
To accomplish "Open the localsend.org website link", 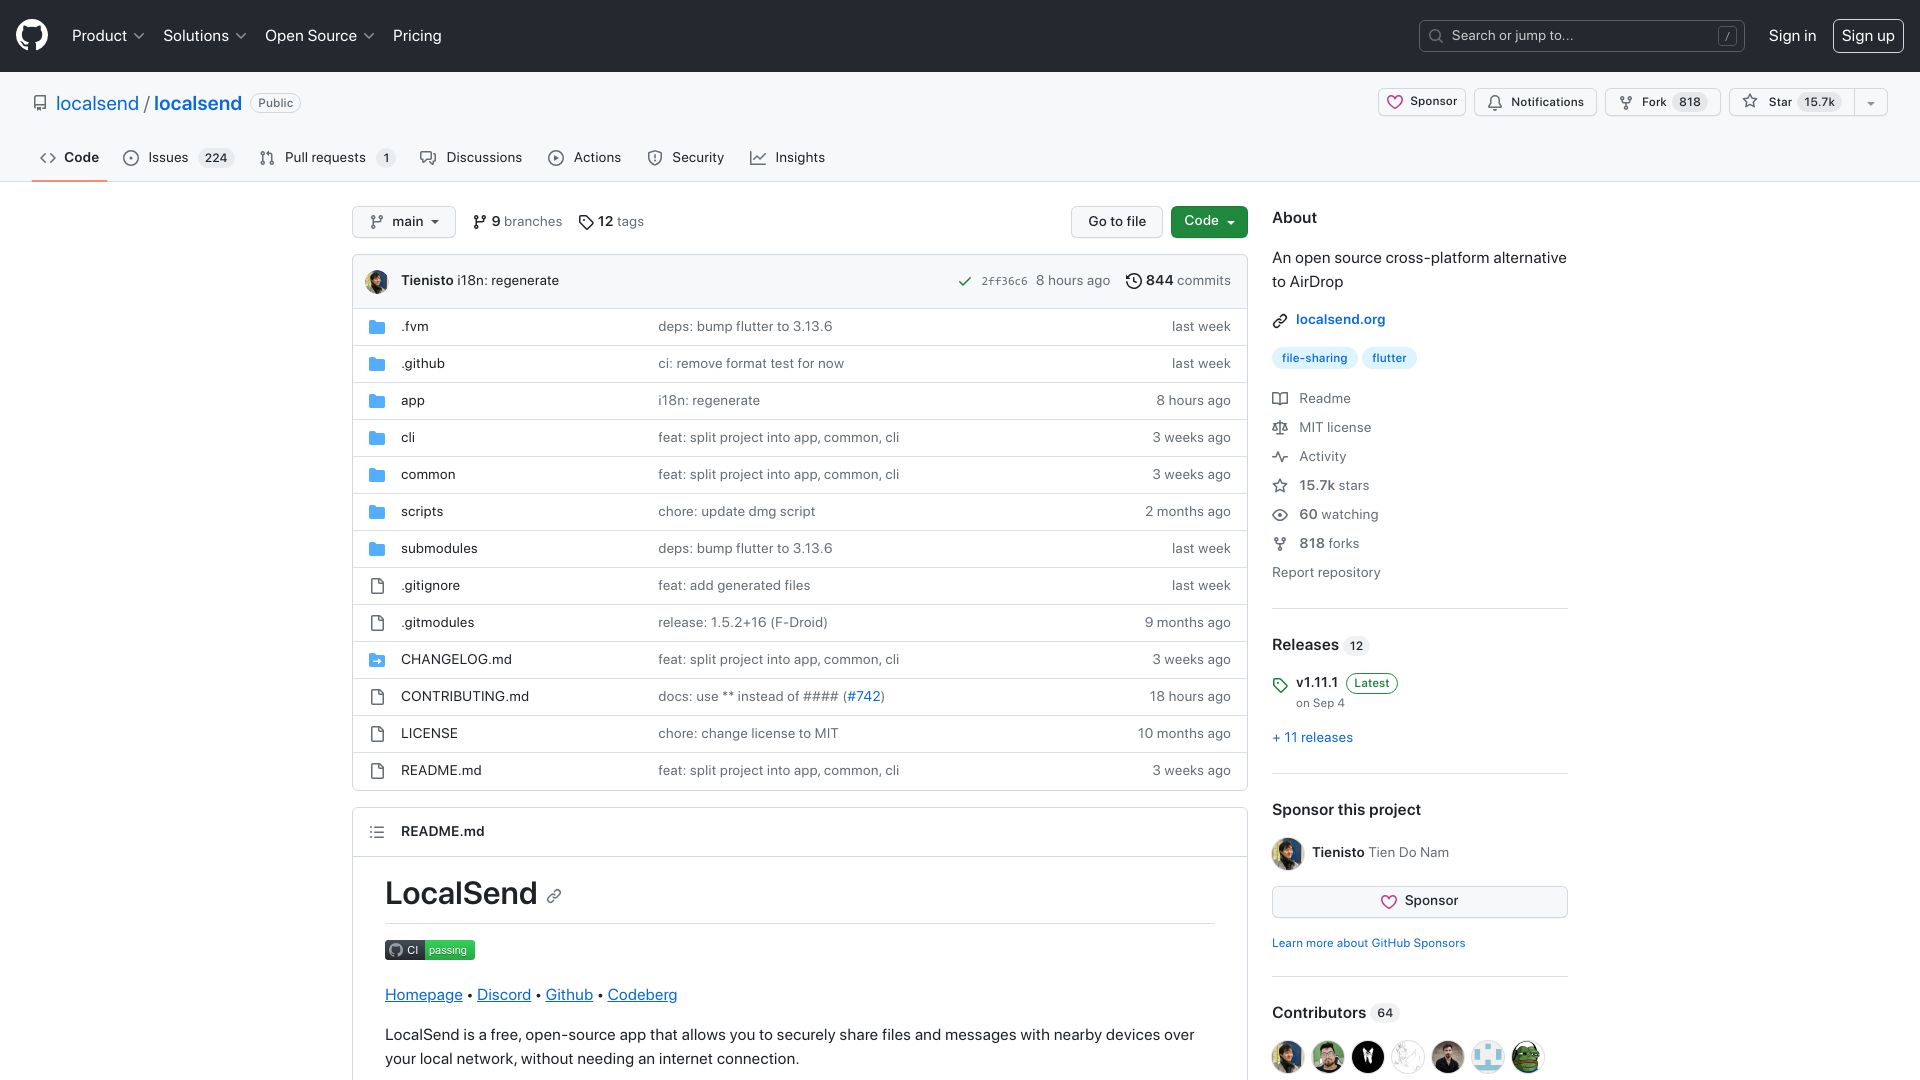I will 1340,320.
